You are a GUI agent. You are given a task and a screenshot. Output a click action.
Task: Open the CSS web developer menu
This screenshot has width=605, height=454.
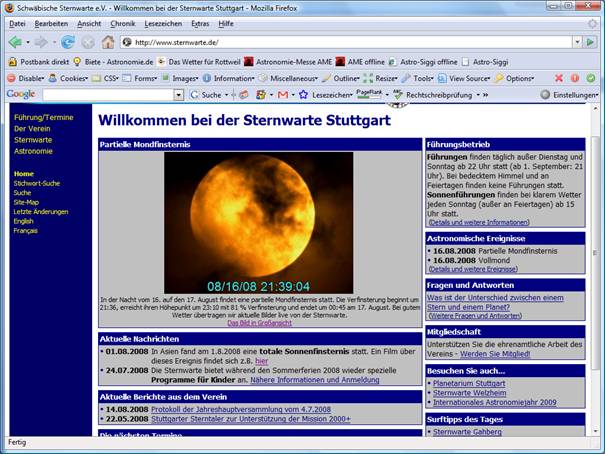[105, 78]
